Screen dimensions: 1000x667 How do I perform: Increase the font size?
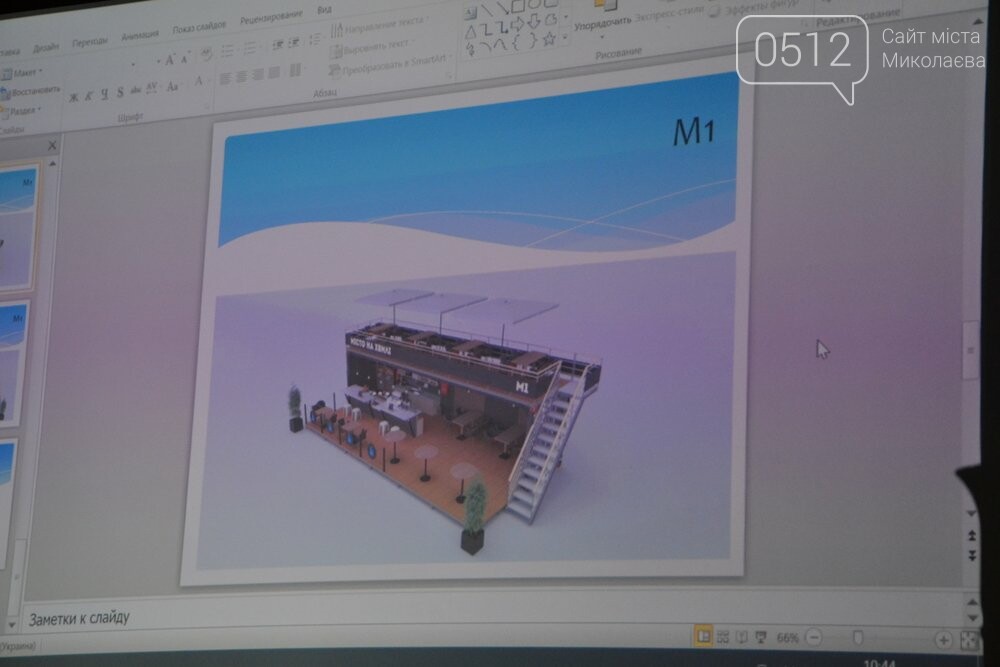point(169,61)
